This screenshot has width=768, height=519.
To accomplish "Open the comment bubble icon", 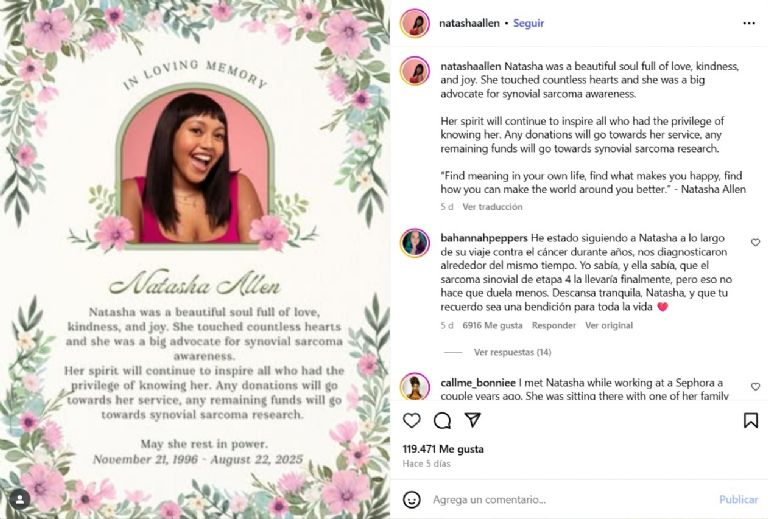I will 442,420.
